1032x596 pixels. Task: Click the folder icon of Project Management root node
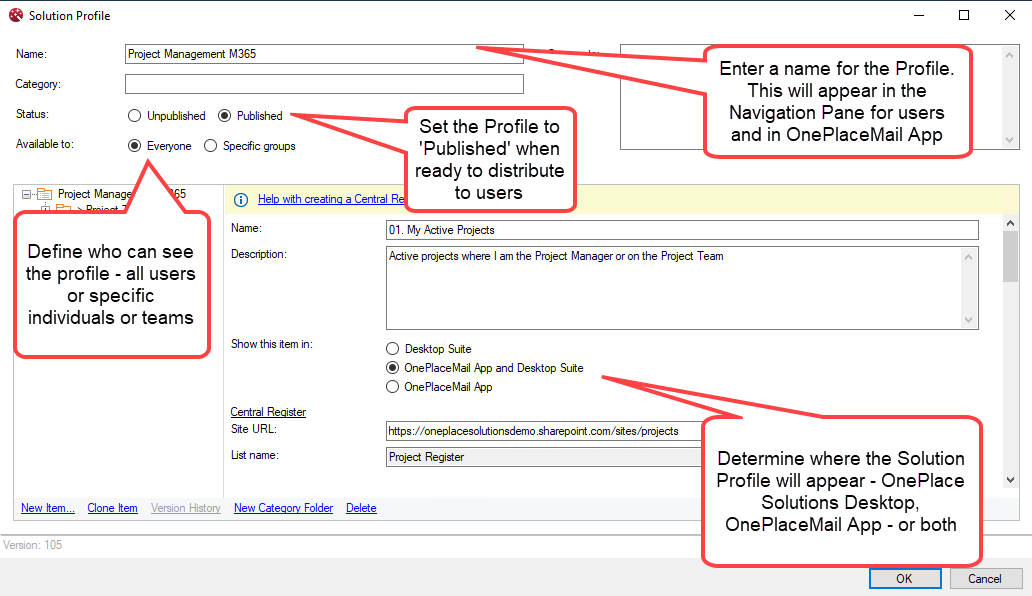click(45, 194)
